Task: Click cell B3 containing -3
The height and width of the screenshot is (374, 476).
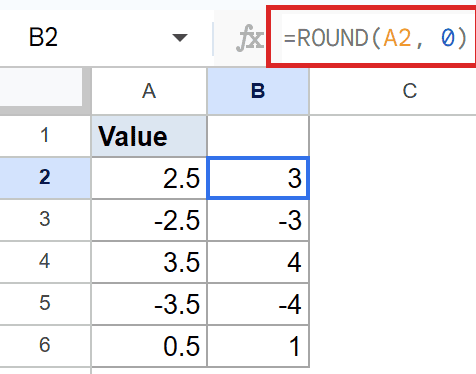Action: point(258,220)
